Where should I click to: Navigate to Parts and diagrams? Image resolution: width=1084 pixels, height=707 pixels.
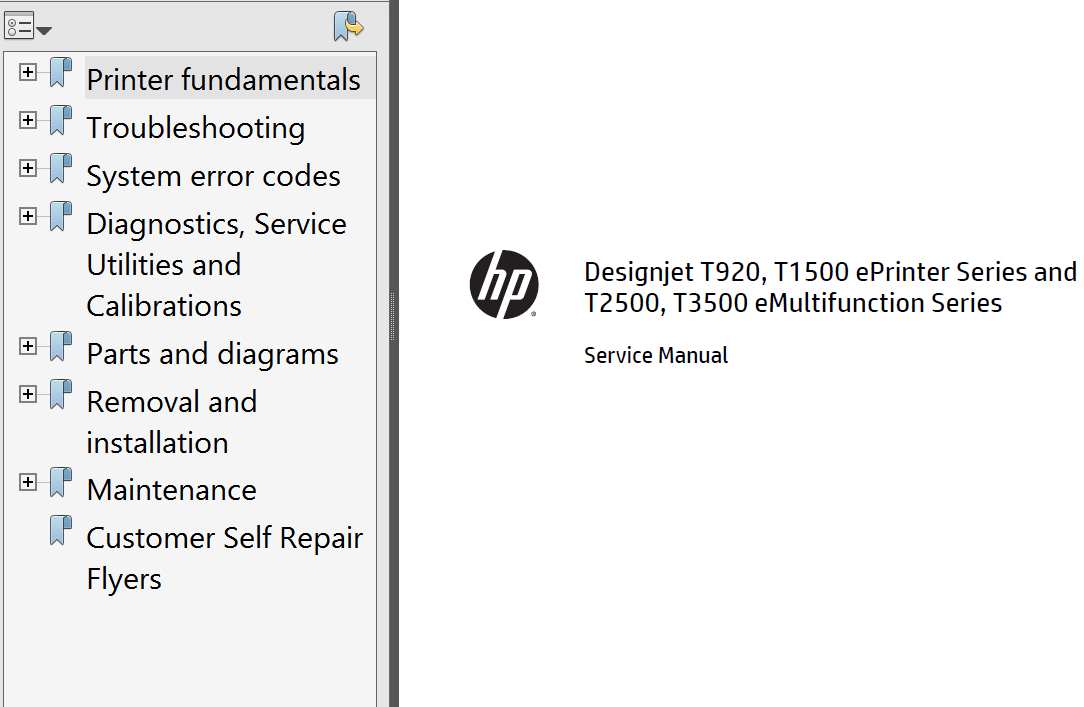(212, 354)
